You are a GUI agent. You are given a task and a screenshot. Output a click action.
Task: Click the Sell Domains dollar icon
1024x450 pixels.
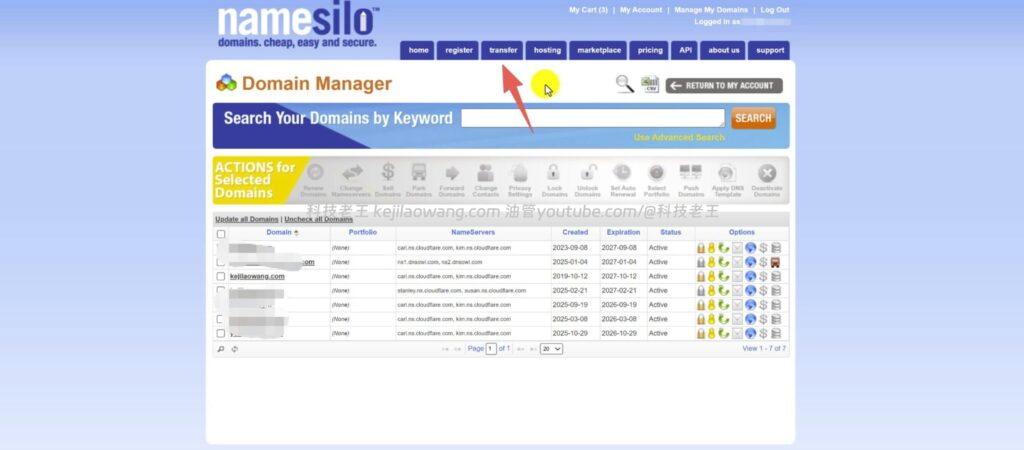(388, 172)
